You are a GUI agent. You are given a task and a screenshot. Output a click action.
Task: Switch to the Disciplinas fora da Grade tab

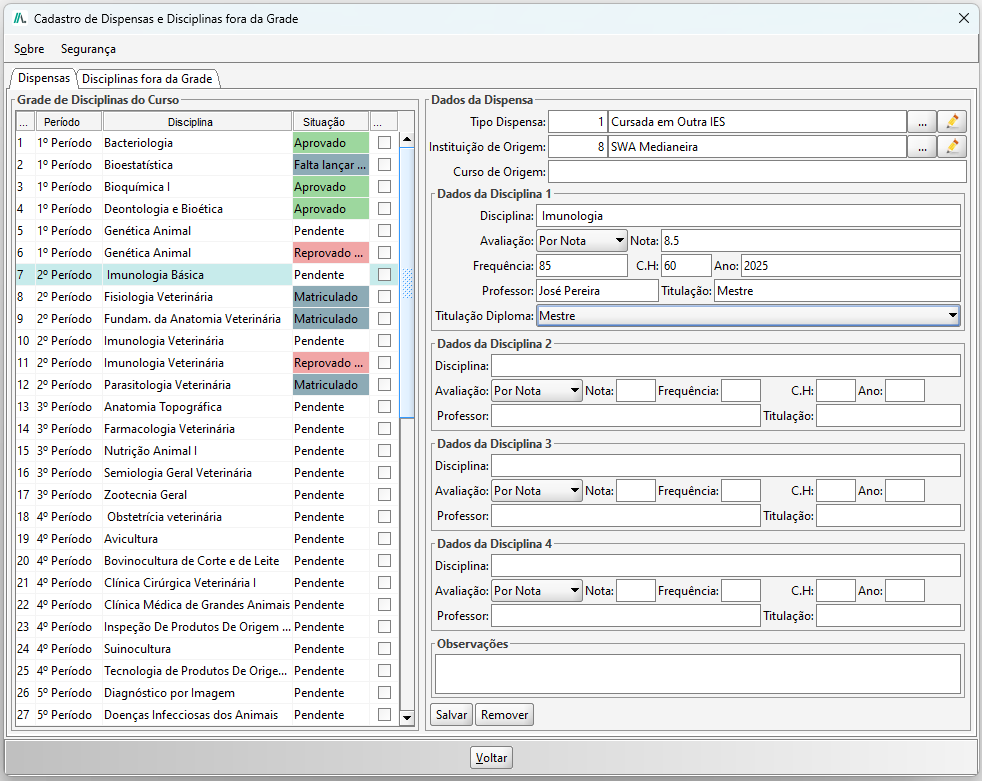pos(147,79)
